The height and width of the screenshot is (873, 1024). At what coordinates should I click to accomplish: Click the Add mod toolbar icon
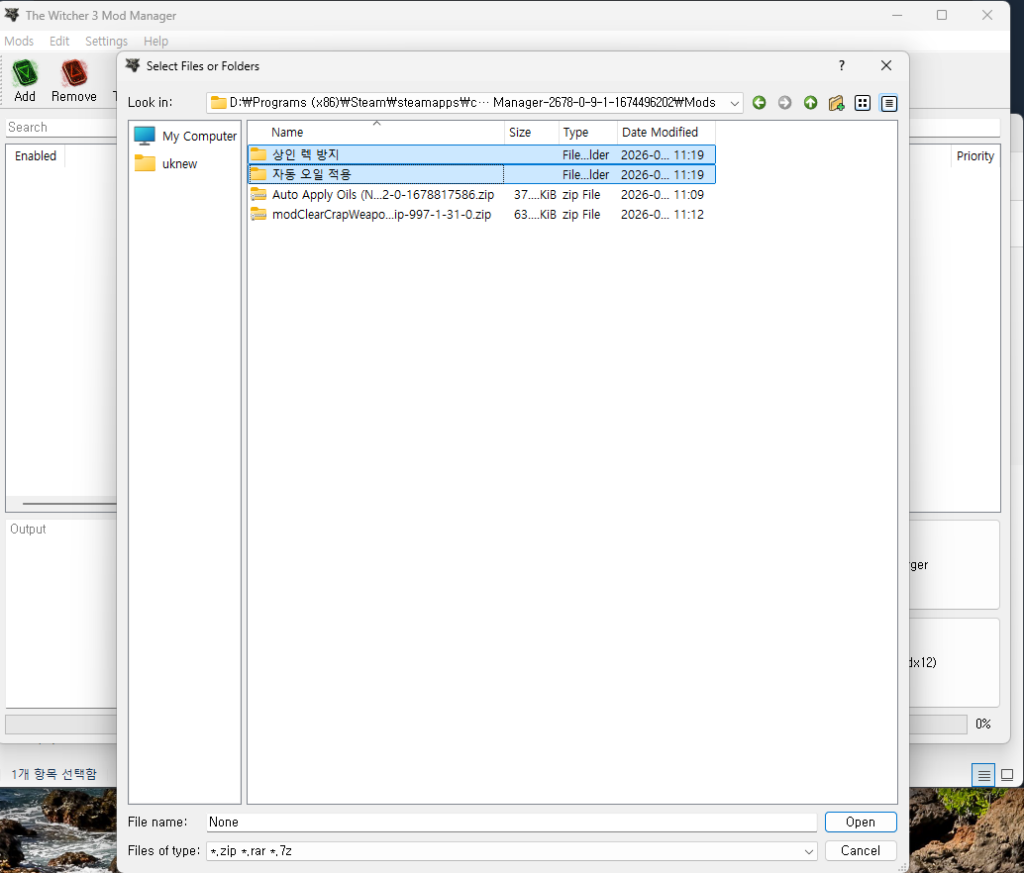(x=25, y=73)
